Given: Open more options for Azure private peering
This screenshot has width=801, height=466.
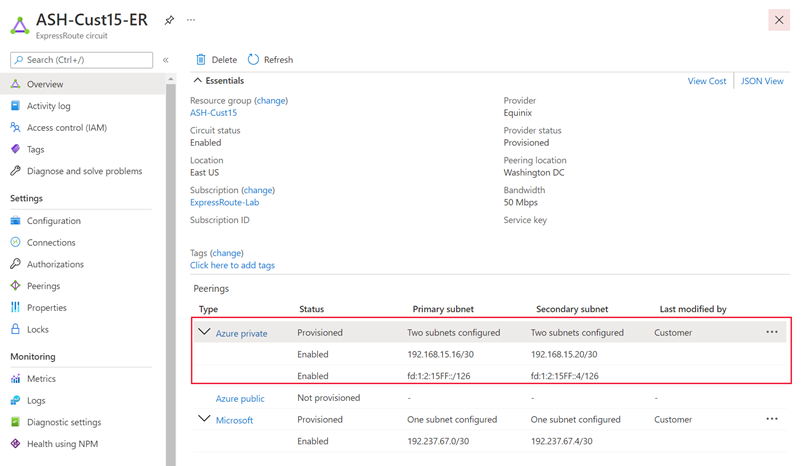Looking at the screenshot, I should pyautogui.click(x=772, y=332).
